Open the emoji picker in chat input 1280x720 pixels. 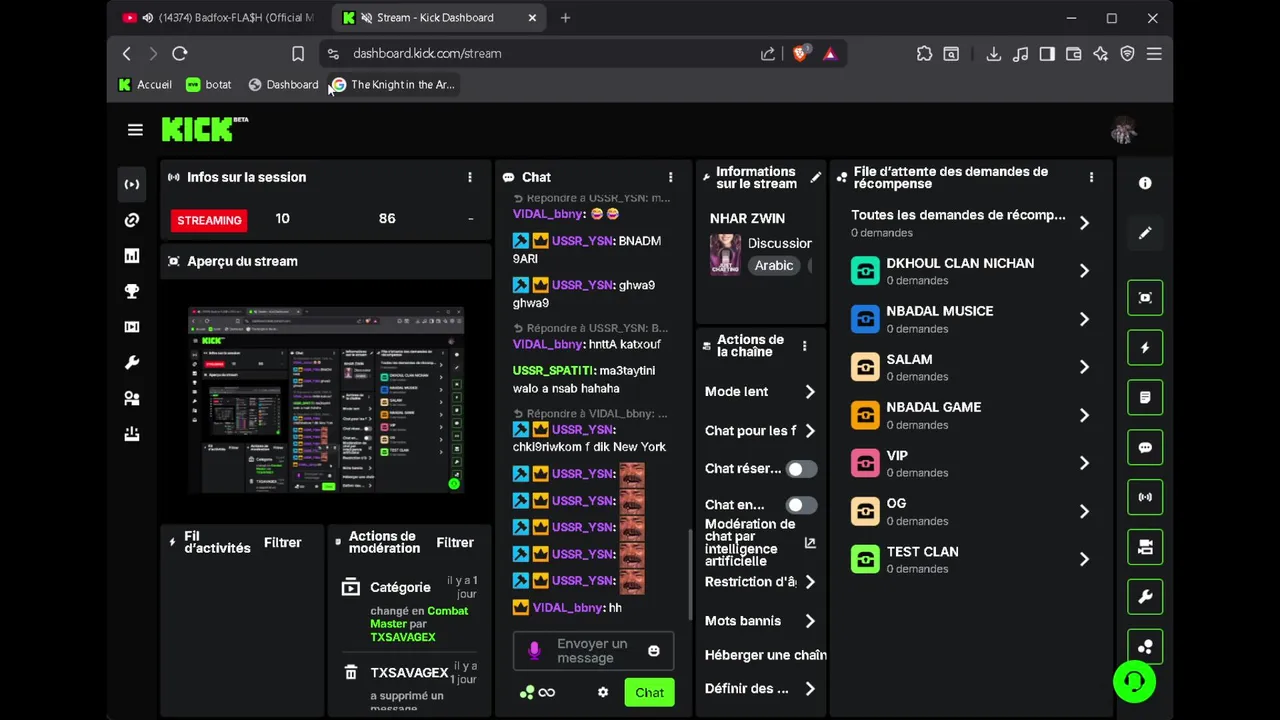(654, 650)
